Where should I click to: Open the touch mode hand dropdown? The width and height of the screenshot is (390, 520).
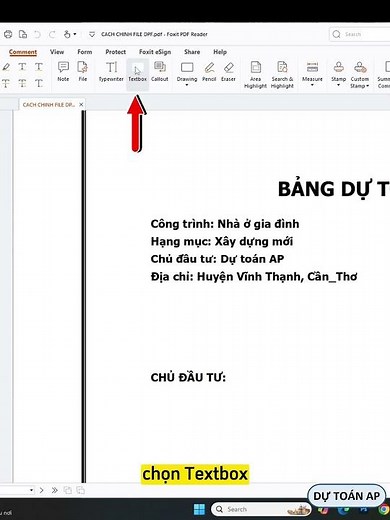(69, 34)
